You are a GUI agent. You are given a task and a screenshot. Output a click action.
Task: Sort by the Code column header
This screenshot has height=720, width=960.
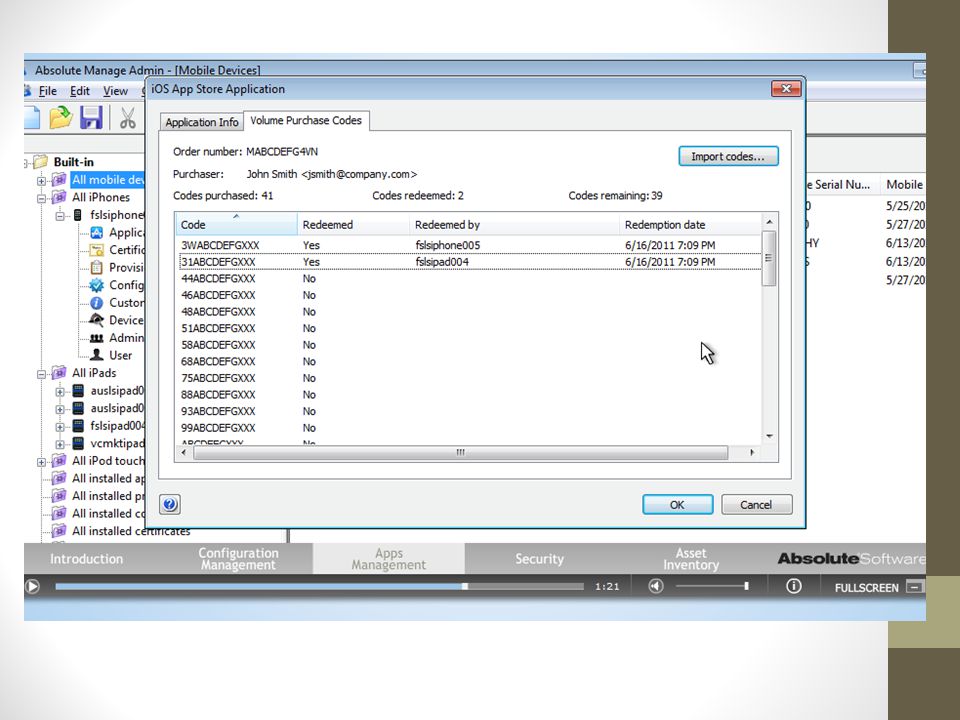(236, 224)
